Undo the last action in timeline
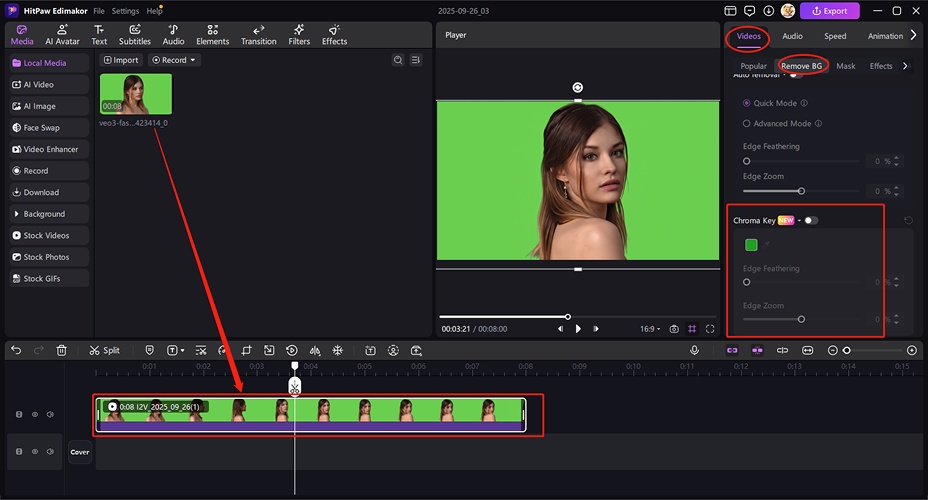This screenshot has width=928, height=500. [16, 350]
